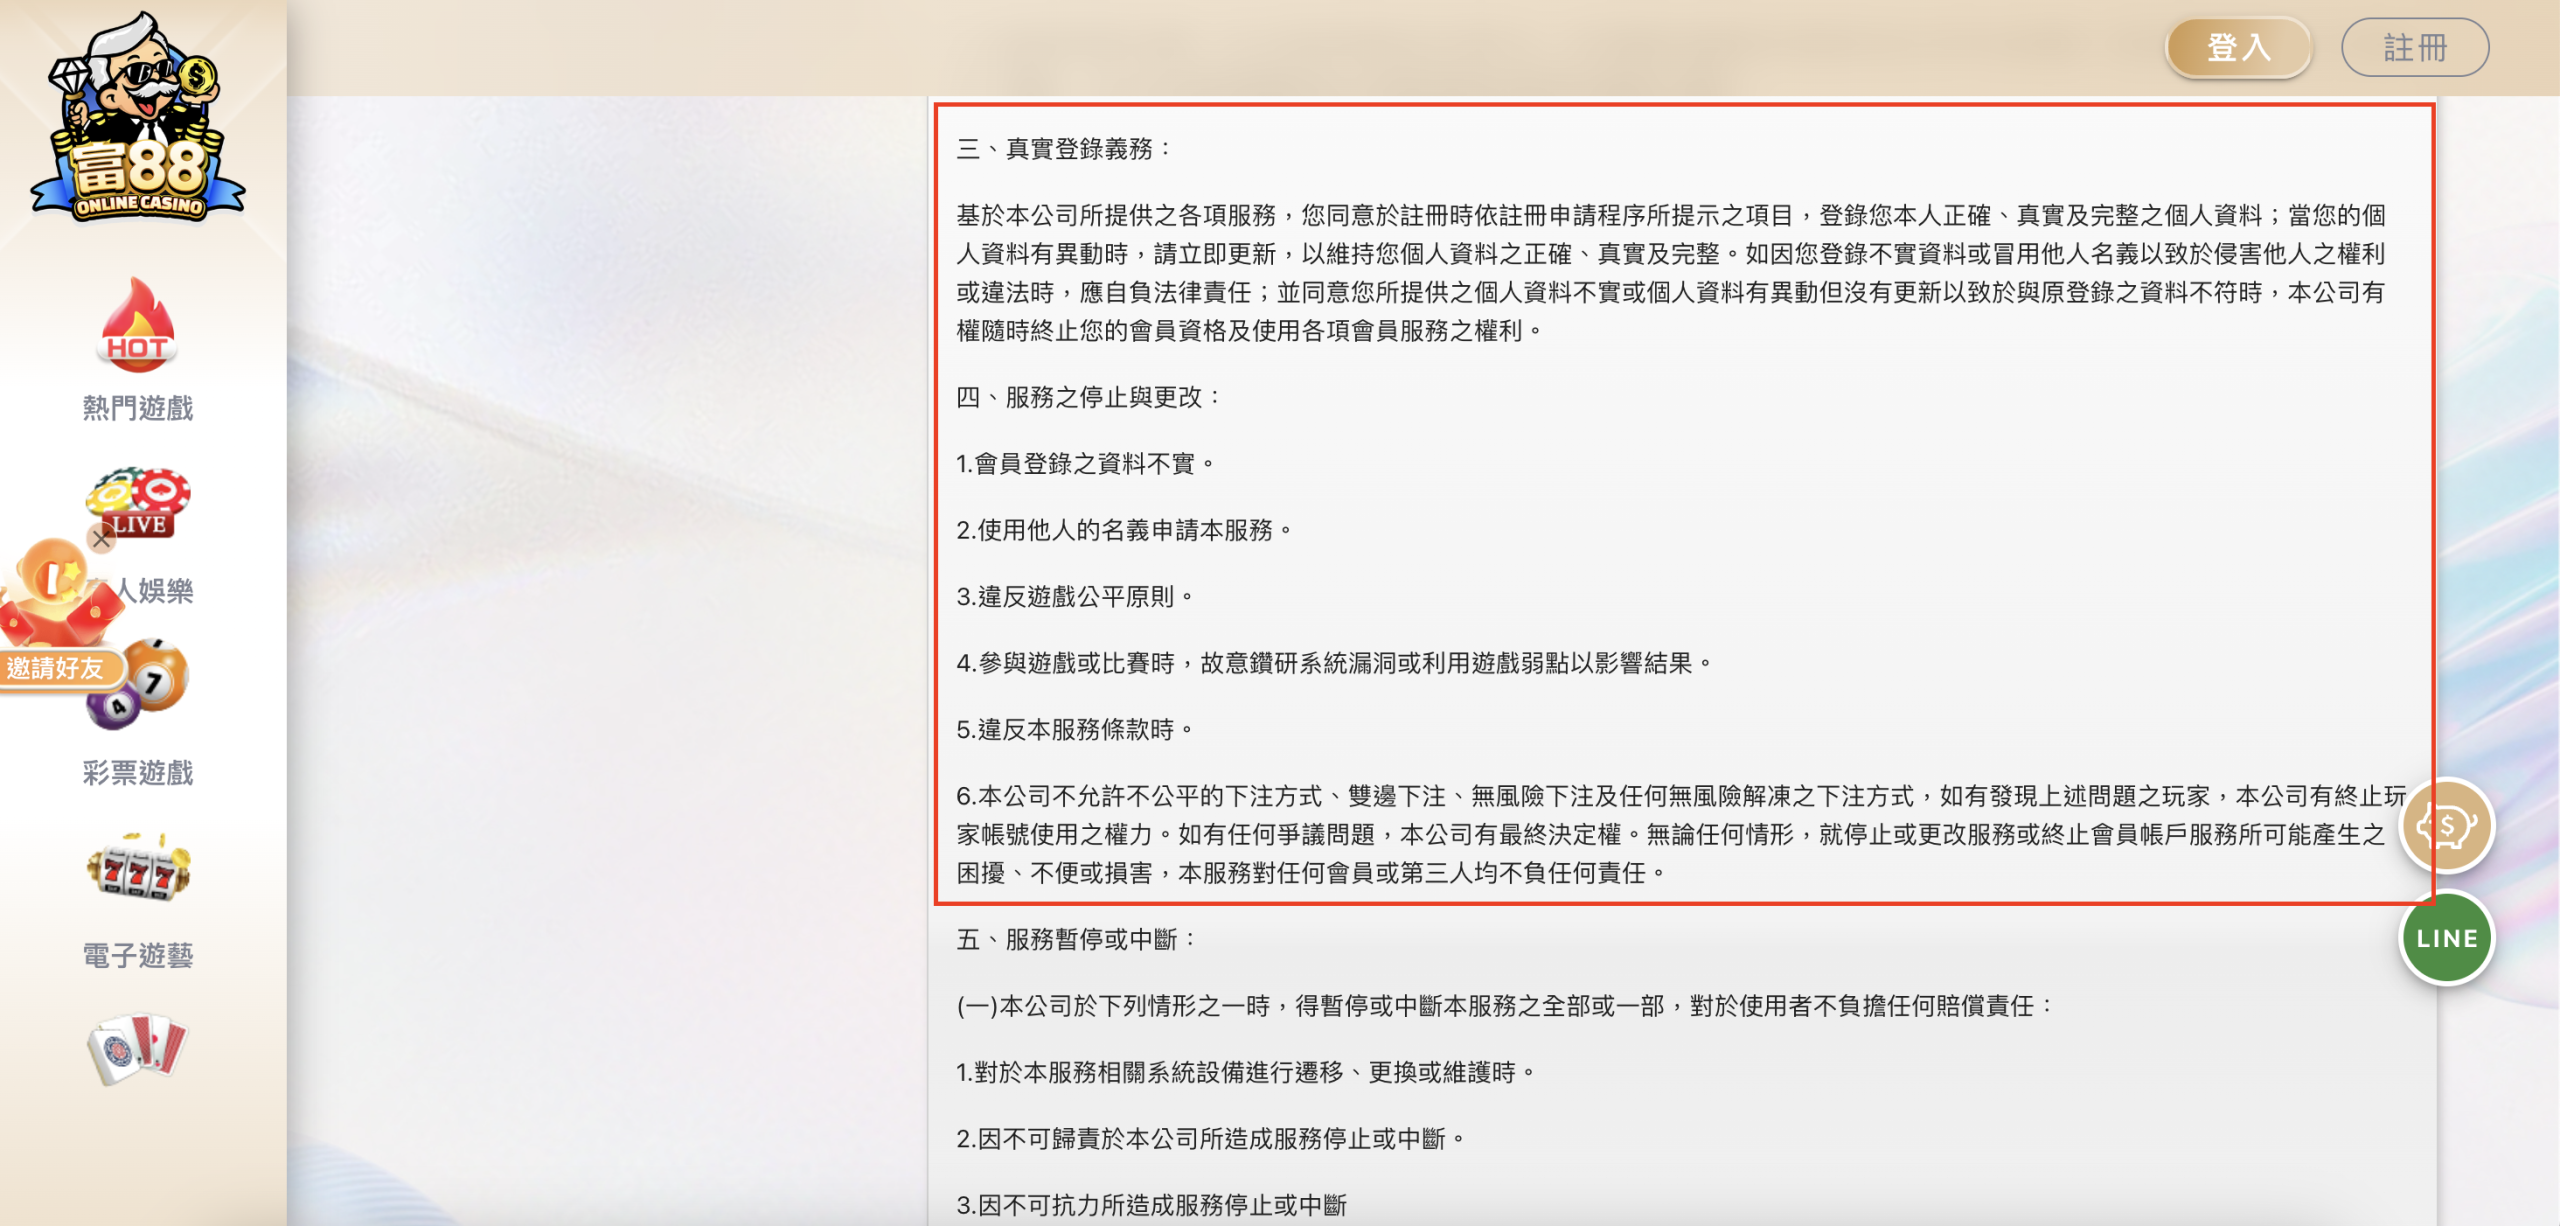Close the invite friends red envelope popup
The image size is (2560, 1226).
(x=100, y=539)
